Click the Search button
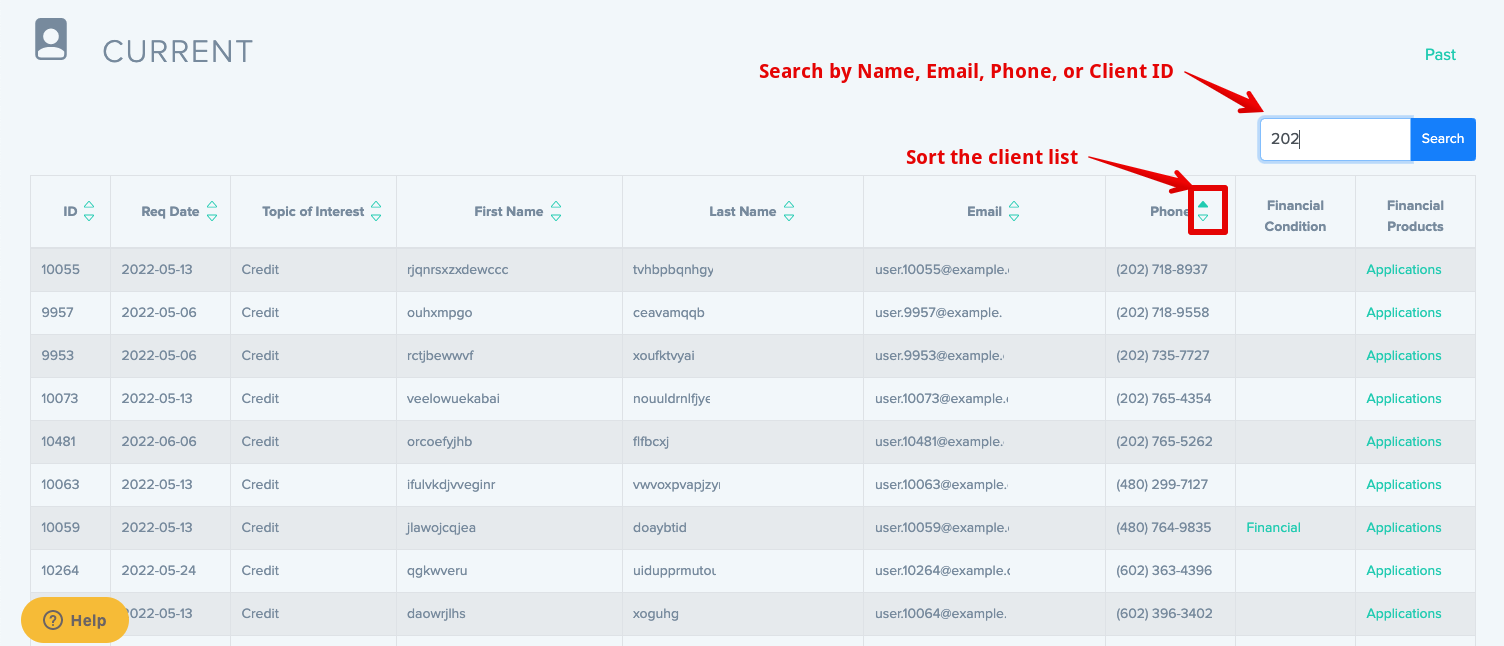The height and width of the screenshot is (646, 1504). pyautogui.click(x=1442, y=139)
